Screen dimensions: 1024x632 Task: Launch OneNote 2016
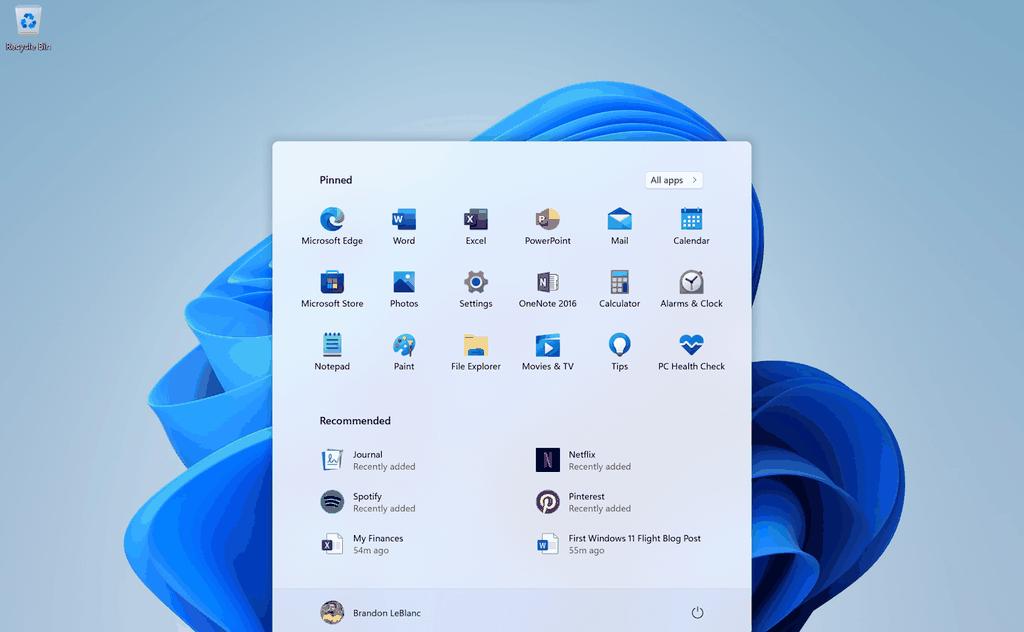coord(547,288)
